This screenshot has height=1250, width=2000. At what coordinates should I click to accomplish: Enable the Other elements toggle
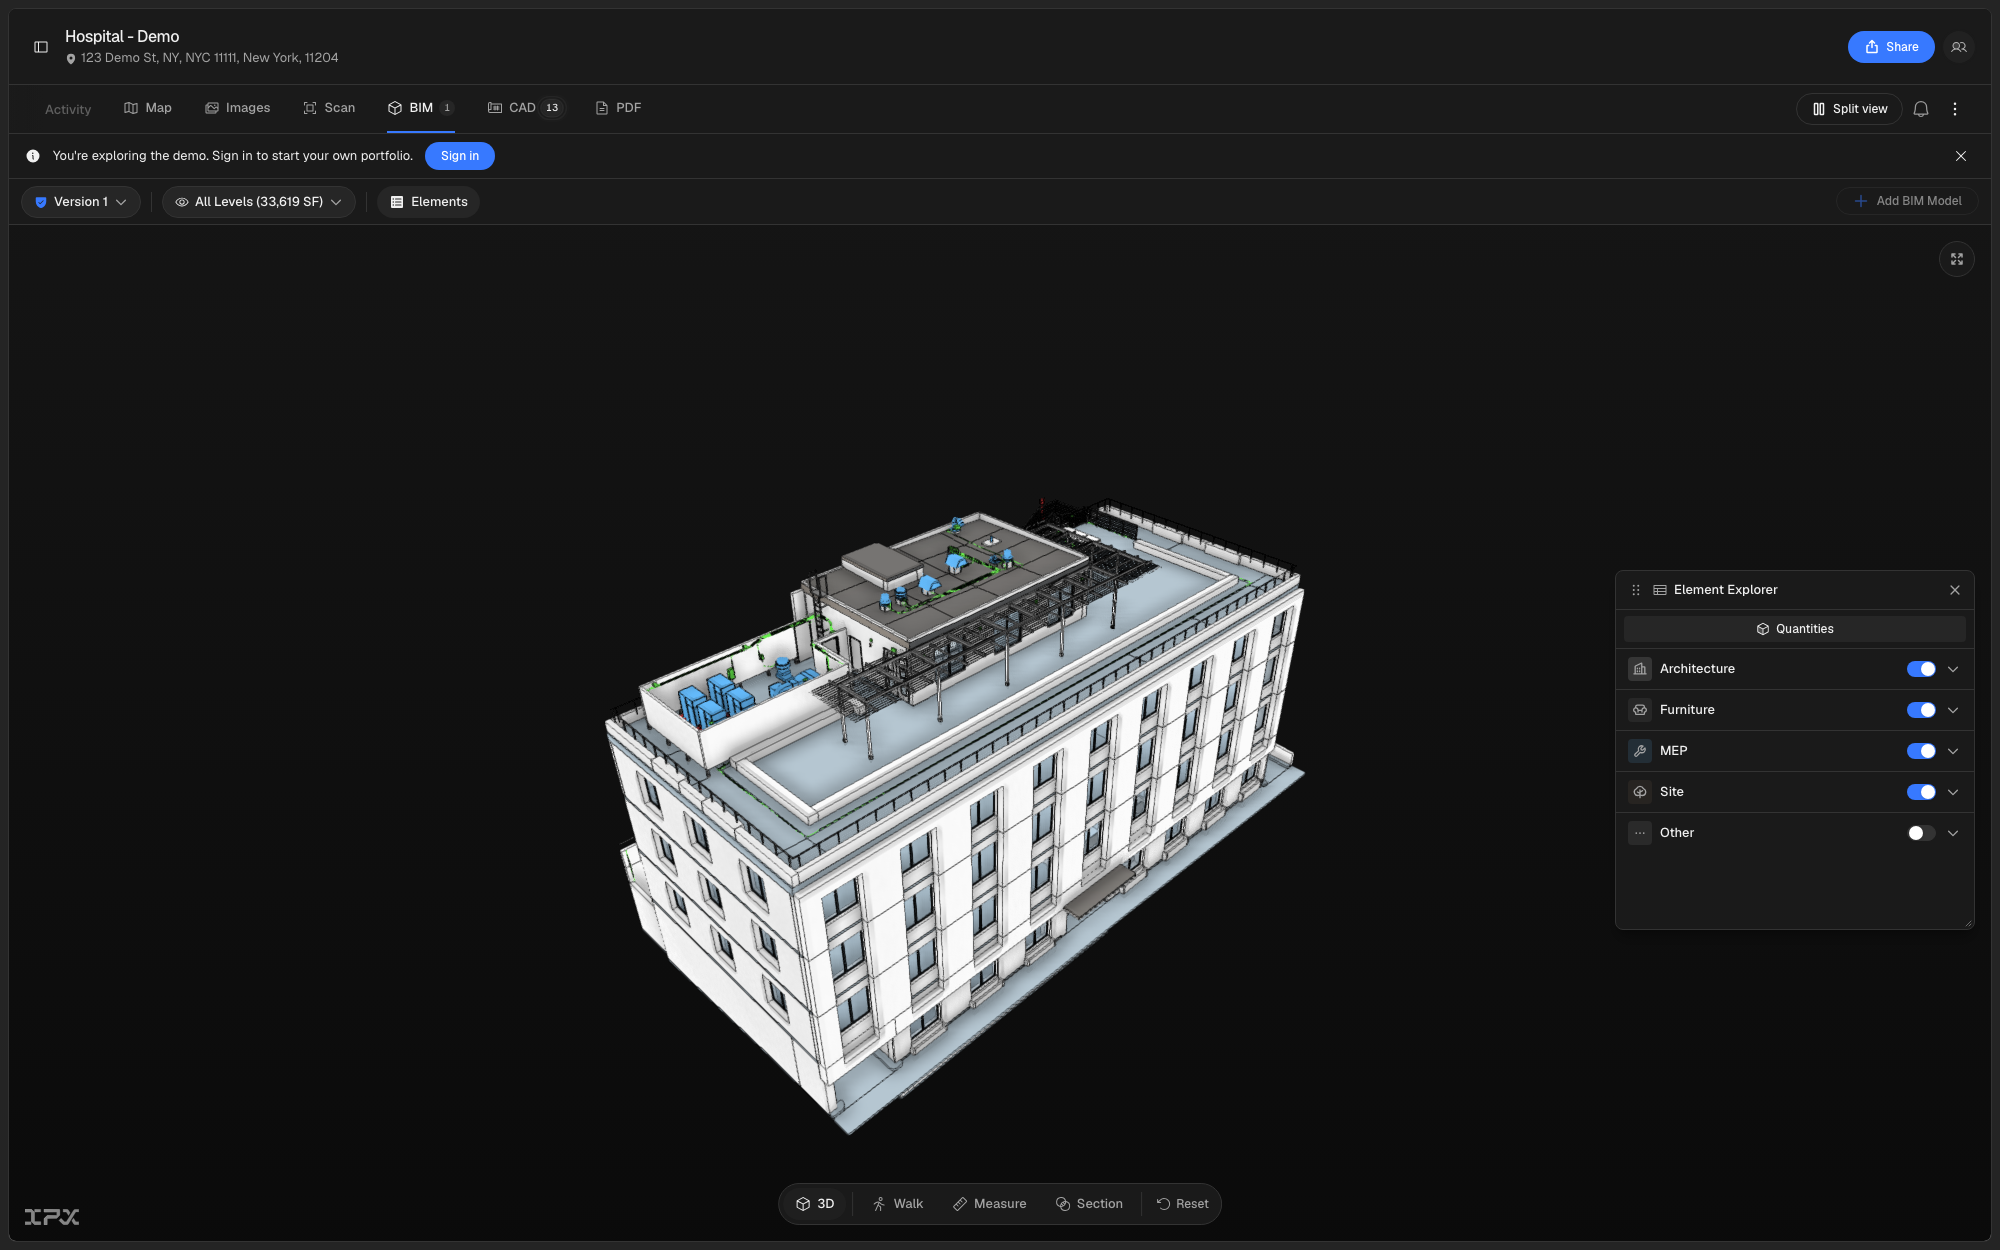(1921, 833)
